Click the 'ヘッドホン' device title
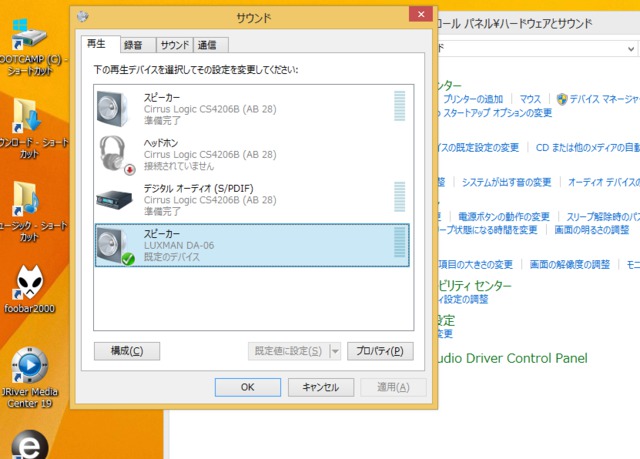640x459 pixels. (x=161, y=143)
